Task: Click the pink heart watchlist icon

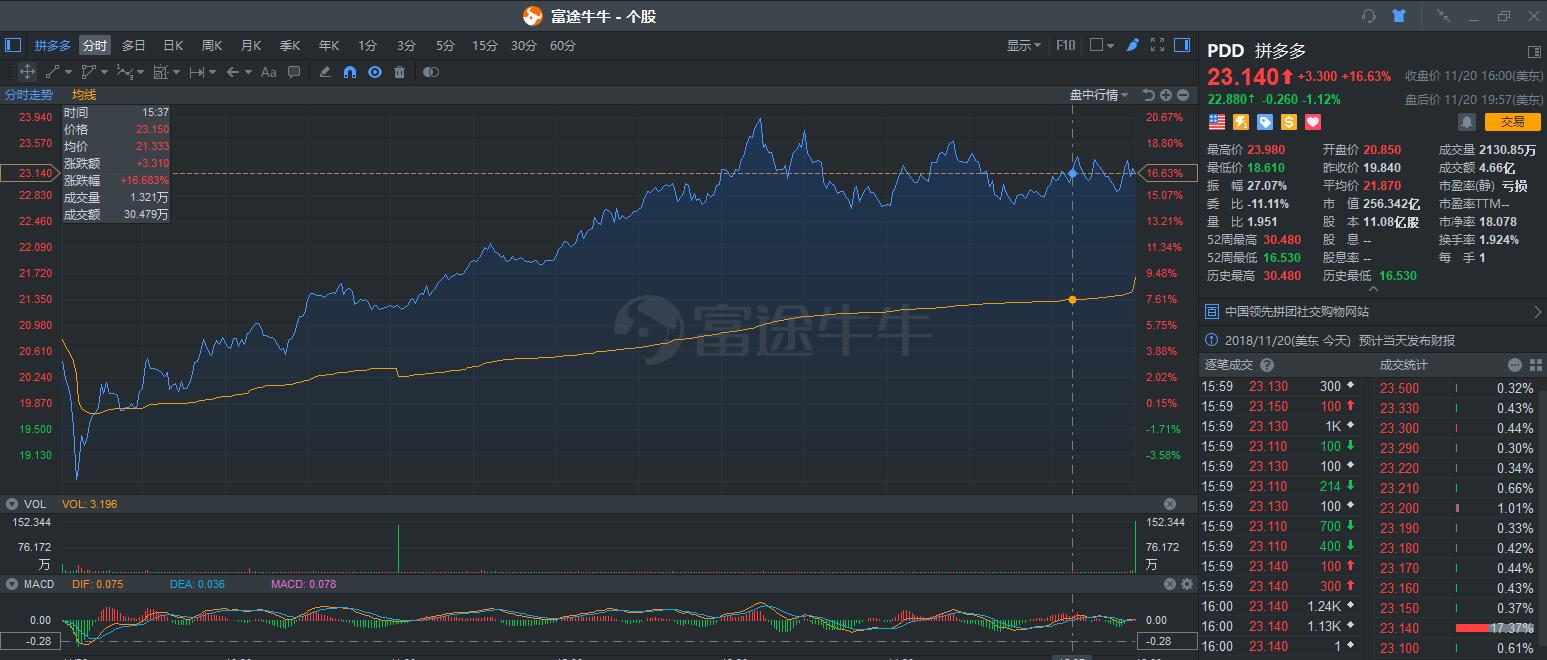Action: (1313, 122)
